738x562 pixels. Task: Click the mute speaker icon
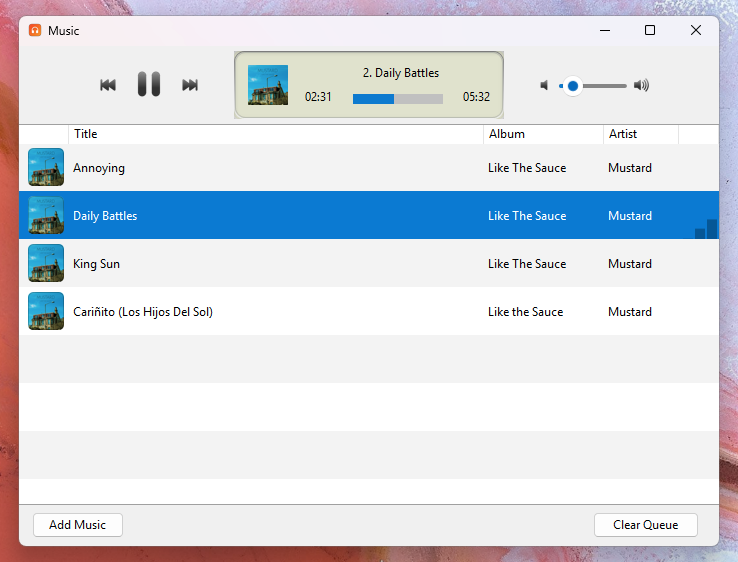pyautogui.click(x=544, y=85)
